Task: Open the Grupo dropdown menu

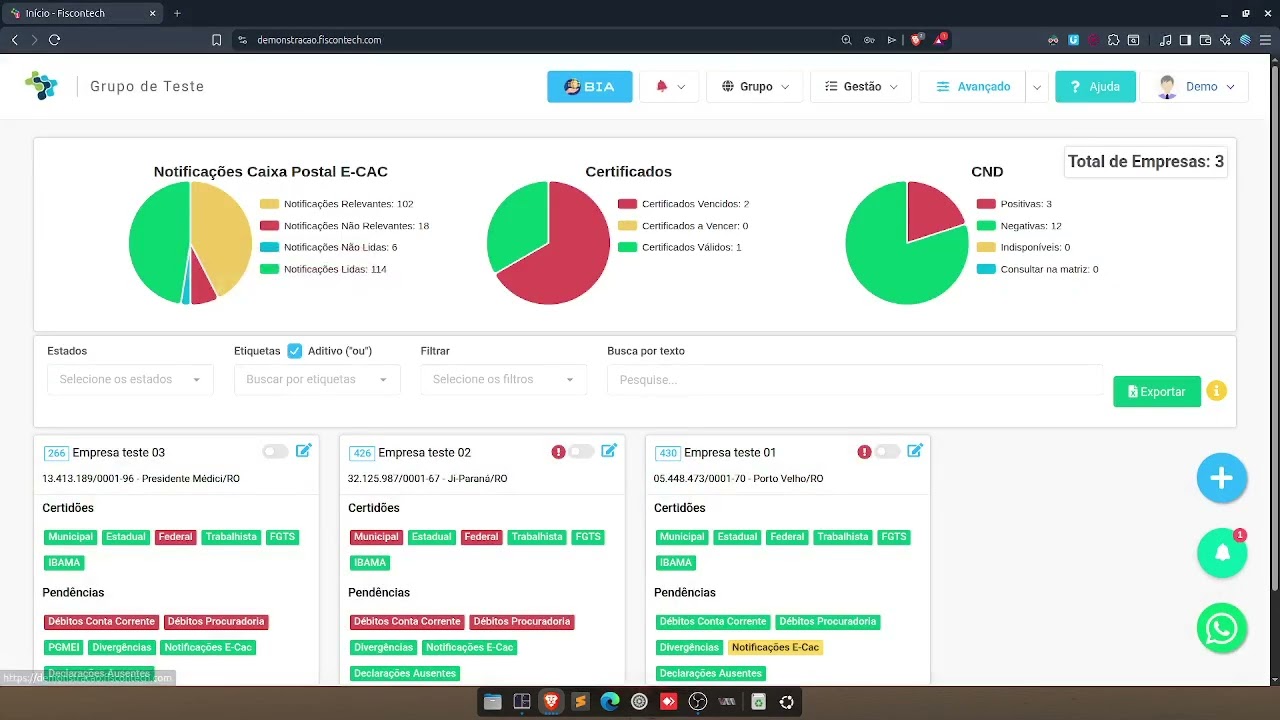Action: point(755,87)
